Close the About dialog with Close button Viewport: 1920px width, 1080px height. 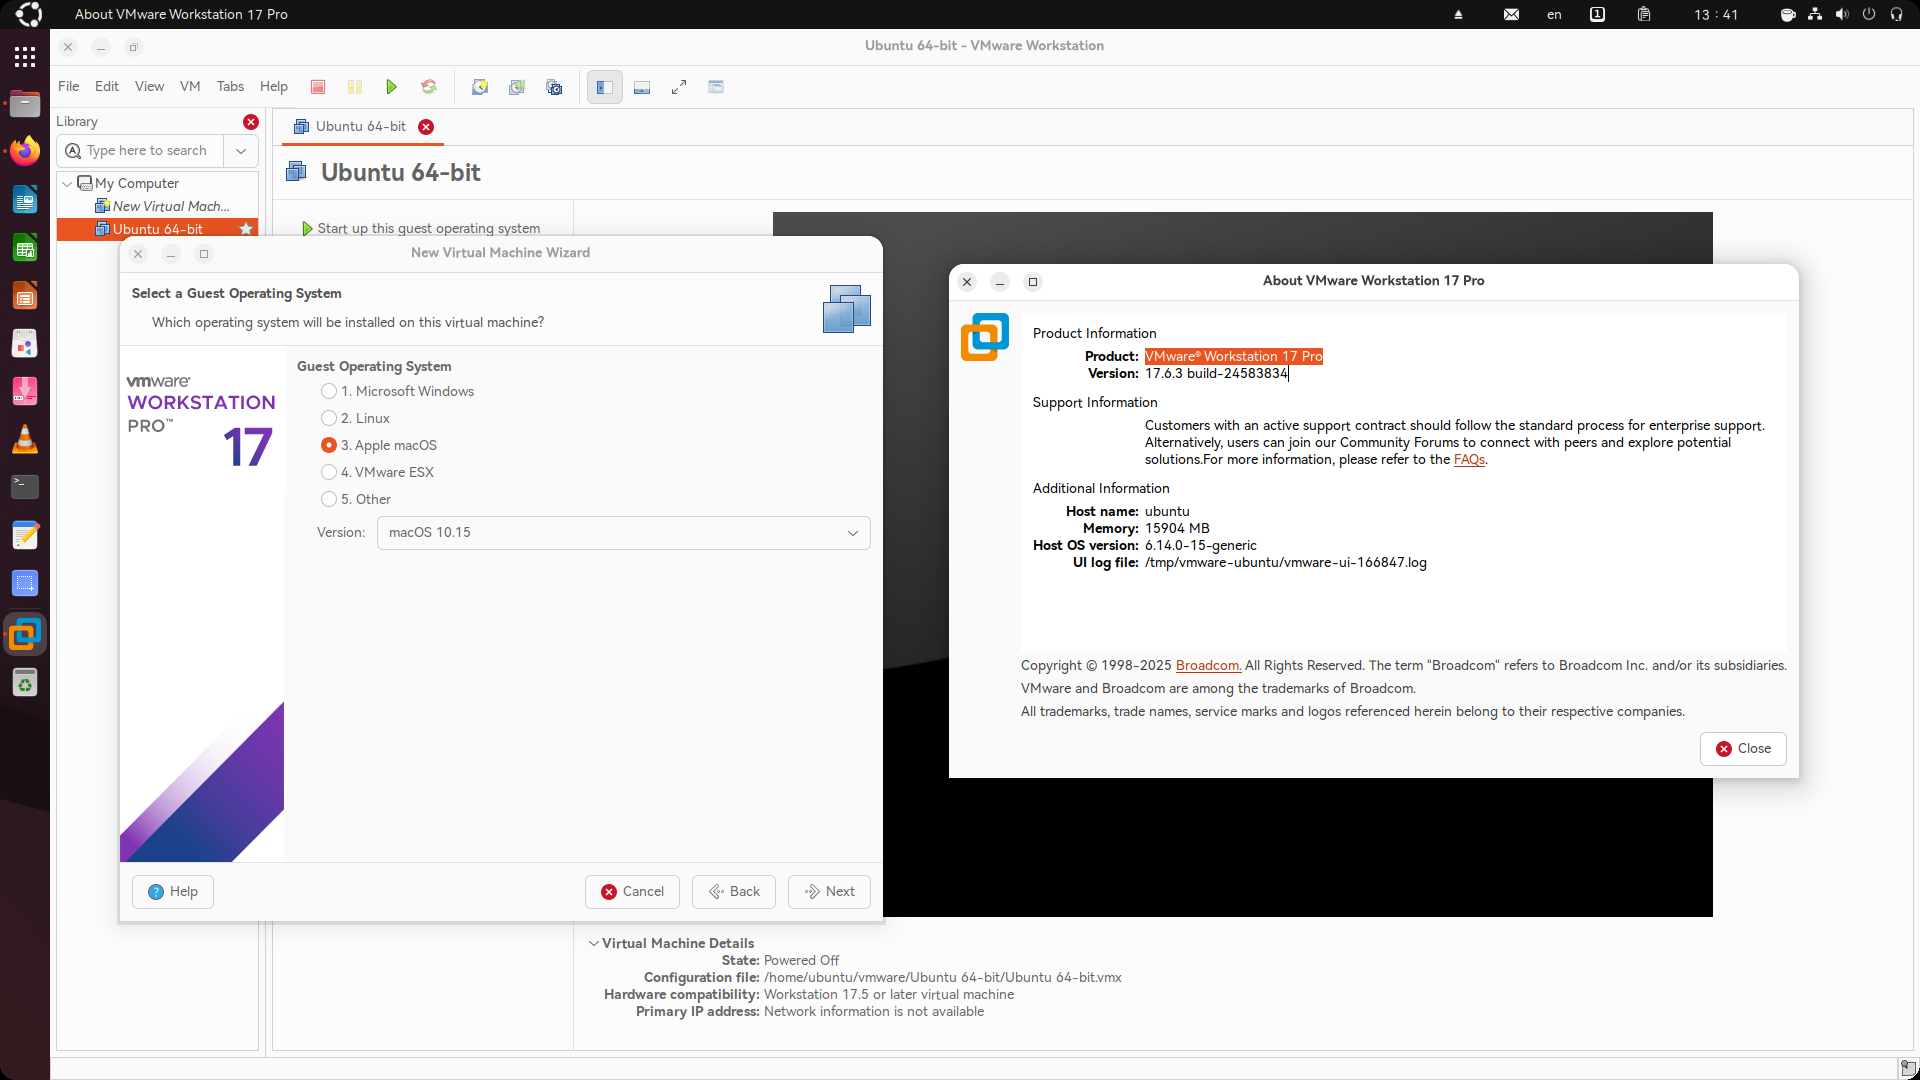(x=1743, y=749)
